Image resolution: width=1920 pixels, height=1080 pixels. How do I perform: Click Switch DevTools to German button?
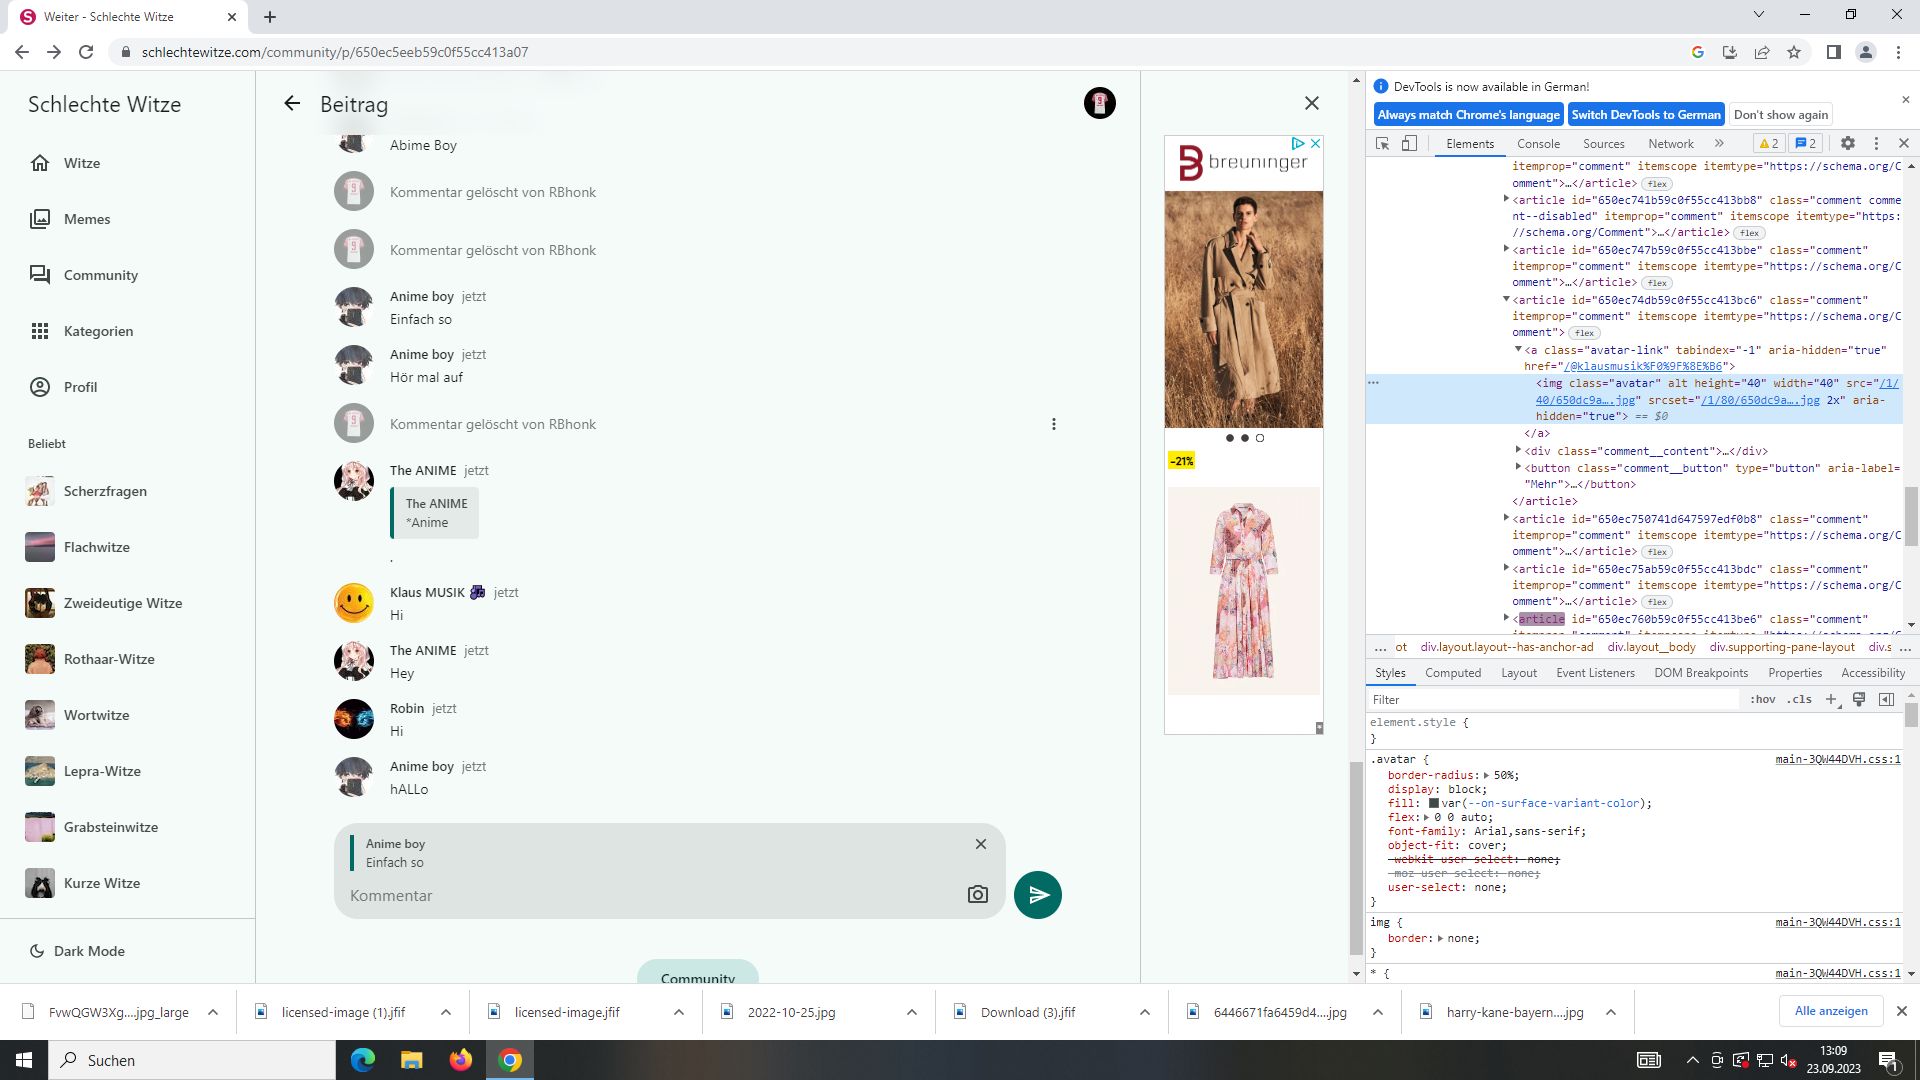pos(1645,115)
